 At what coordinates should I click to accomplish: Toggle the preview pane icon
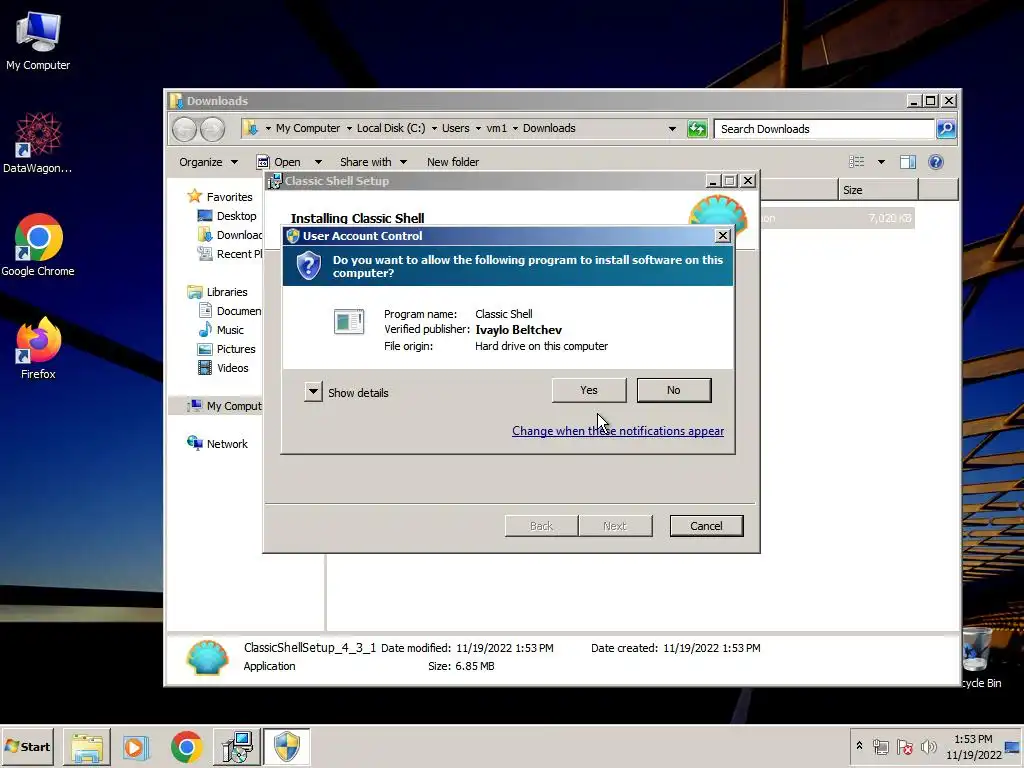coord(908,162)
